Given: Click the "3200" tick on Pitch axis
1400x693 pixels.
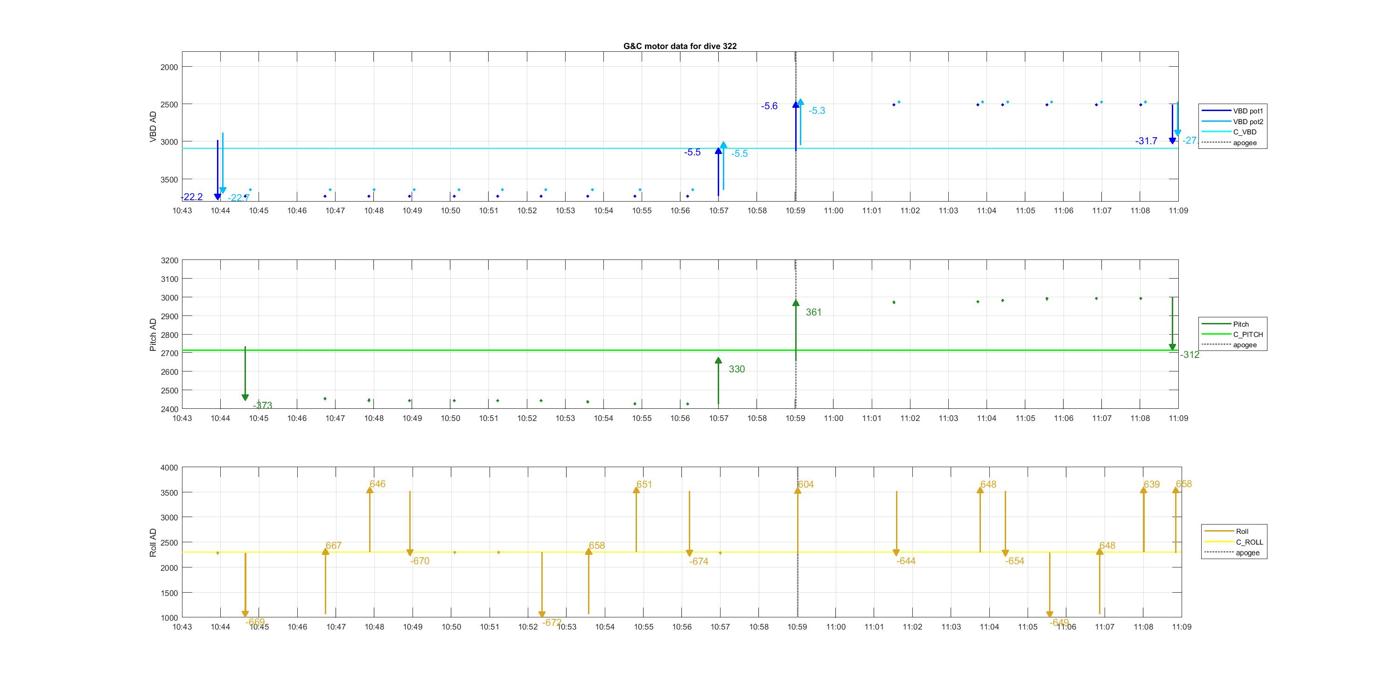Looking at the screenshot, I should click(167, 260).
